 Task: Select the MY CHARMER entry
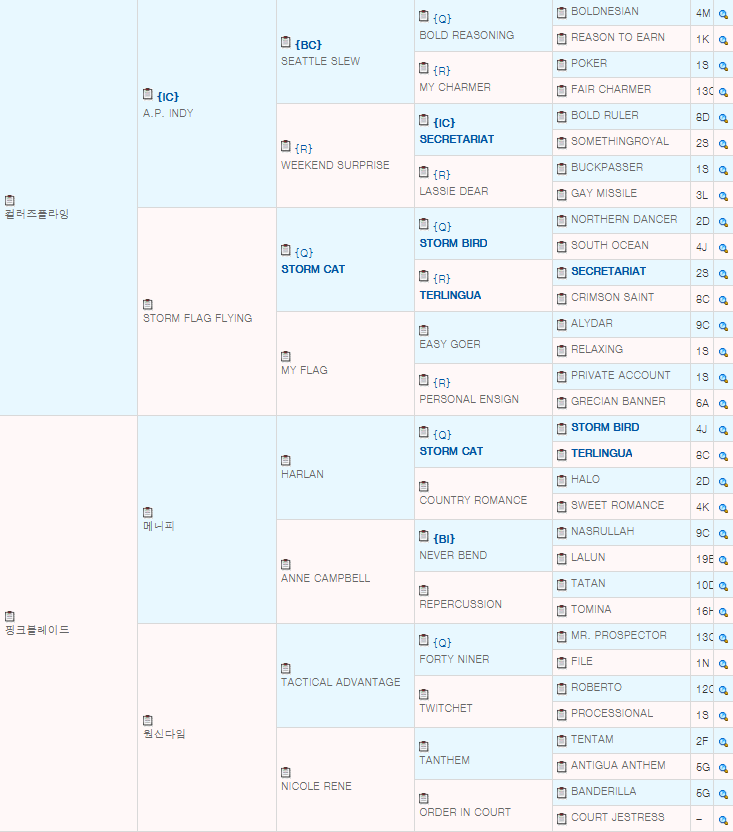455,87
